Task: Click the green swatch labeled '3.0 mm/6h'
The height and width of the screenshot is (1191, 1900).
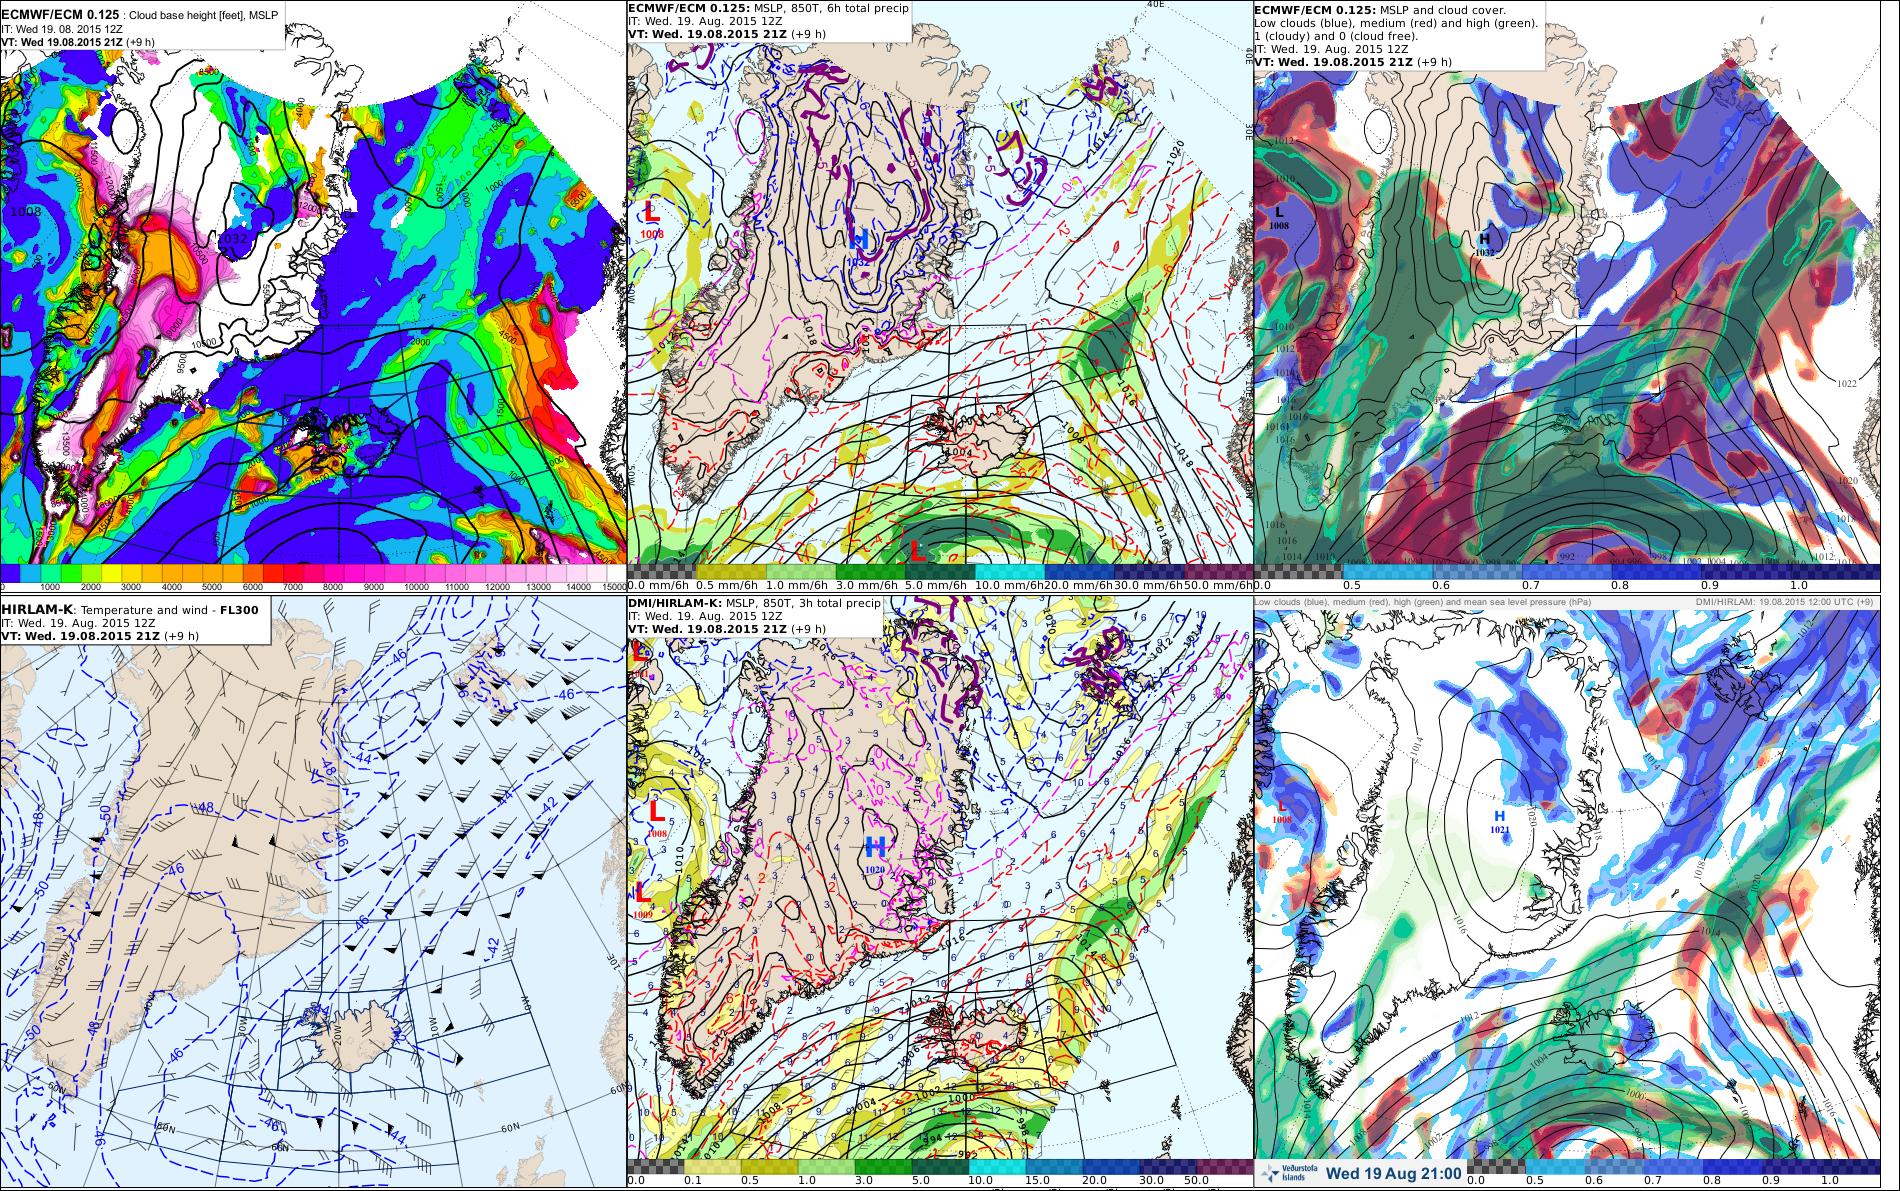Action: tap(871, 570)
